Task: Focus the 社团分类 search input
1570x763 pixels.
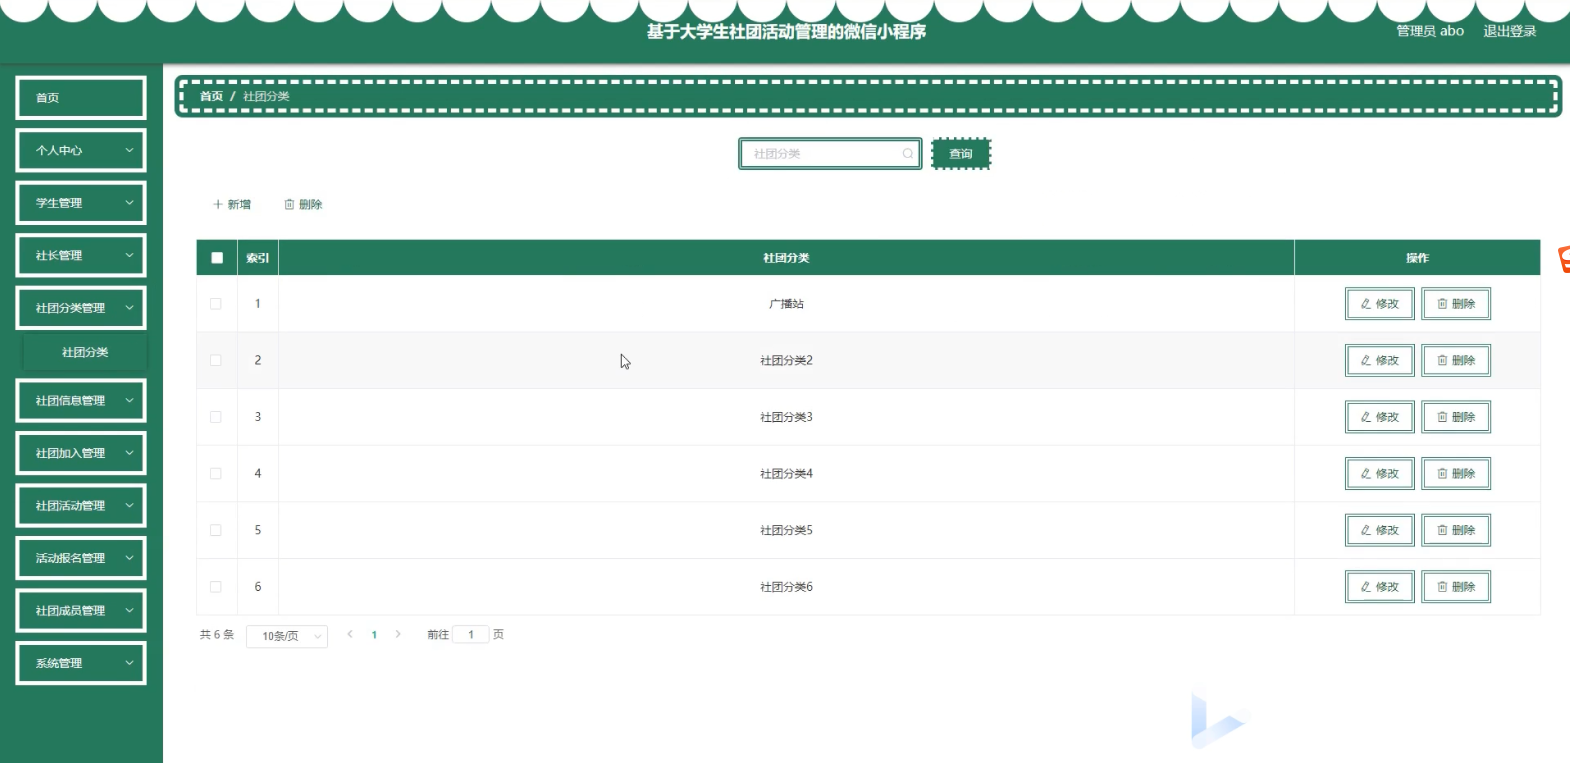Action: (x=830, y=154)
